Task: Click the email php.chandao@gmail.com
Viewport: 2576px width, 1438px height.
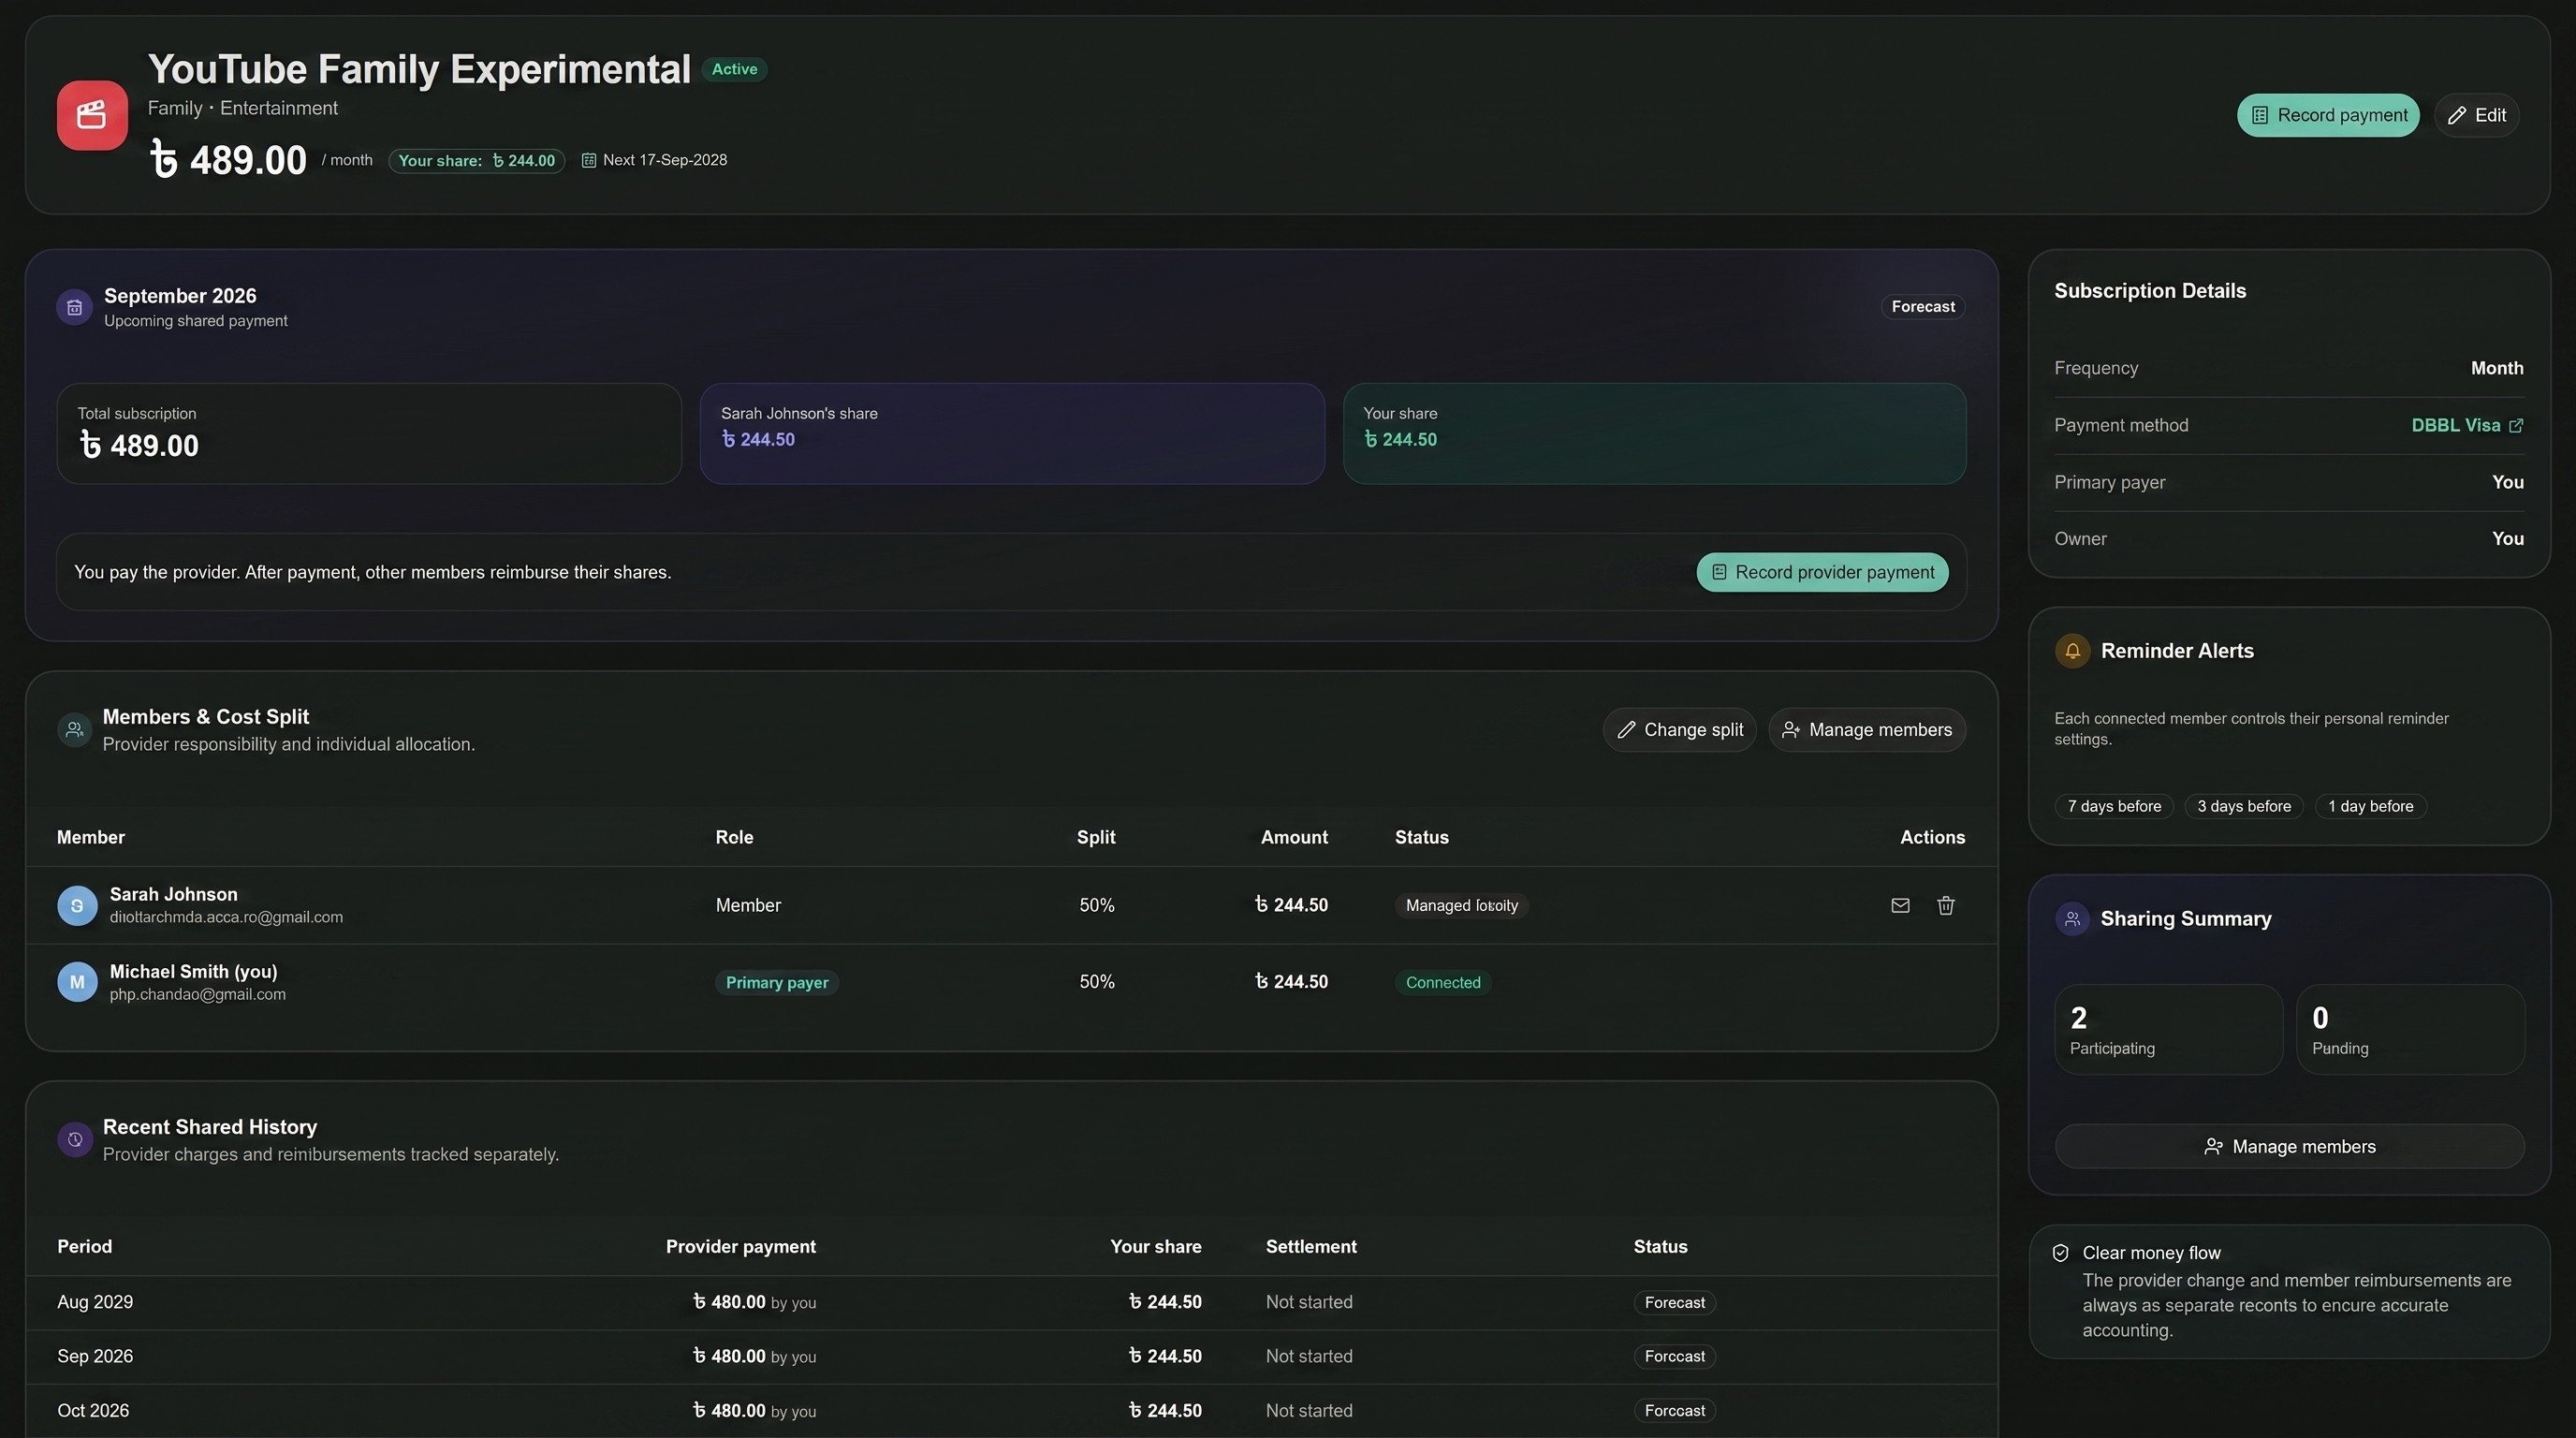Action: tap(198, 994)
